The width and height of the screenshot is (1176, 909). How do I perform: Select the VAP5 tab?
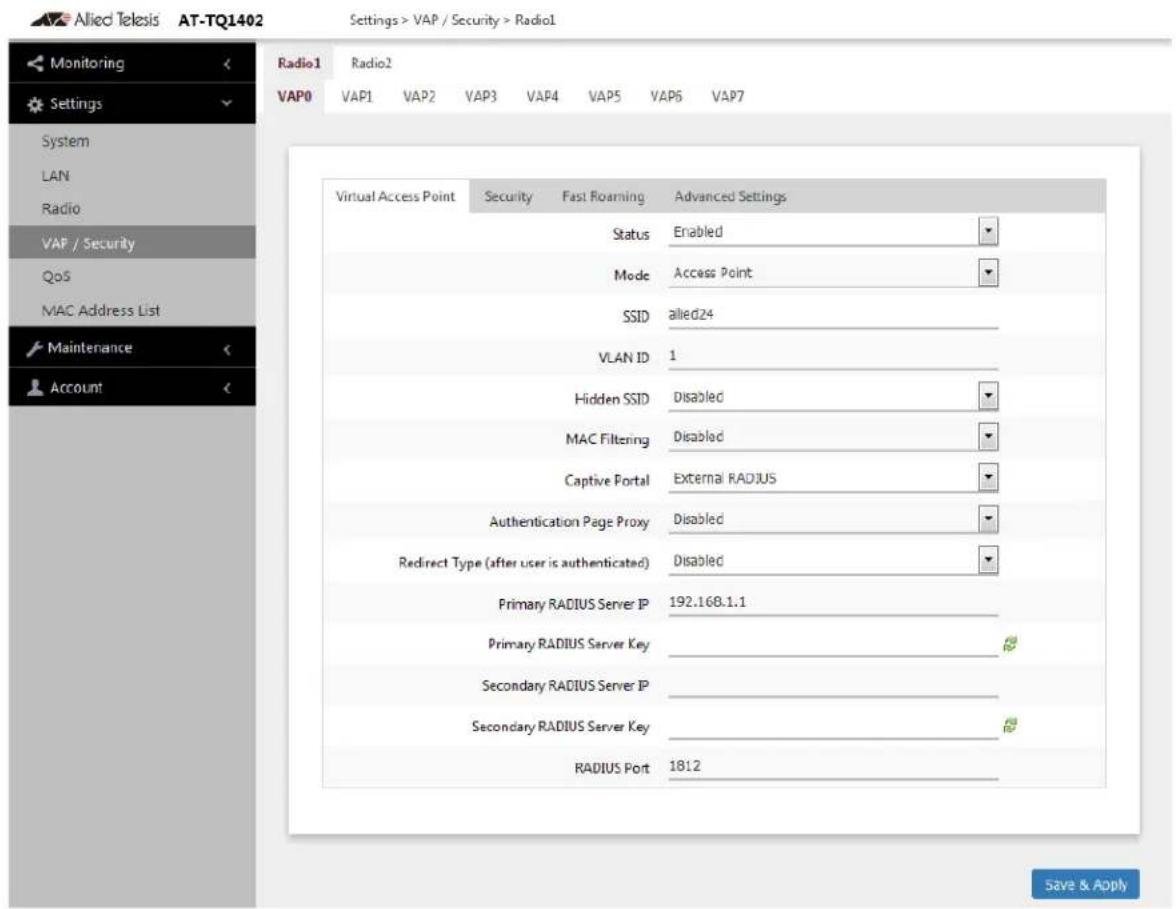pos(604,96)
